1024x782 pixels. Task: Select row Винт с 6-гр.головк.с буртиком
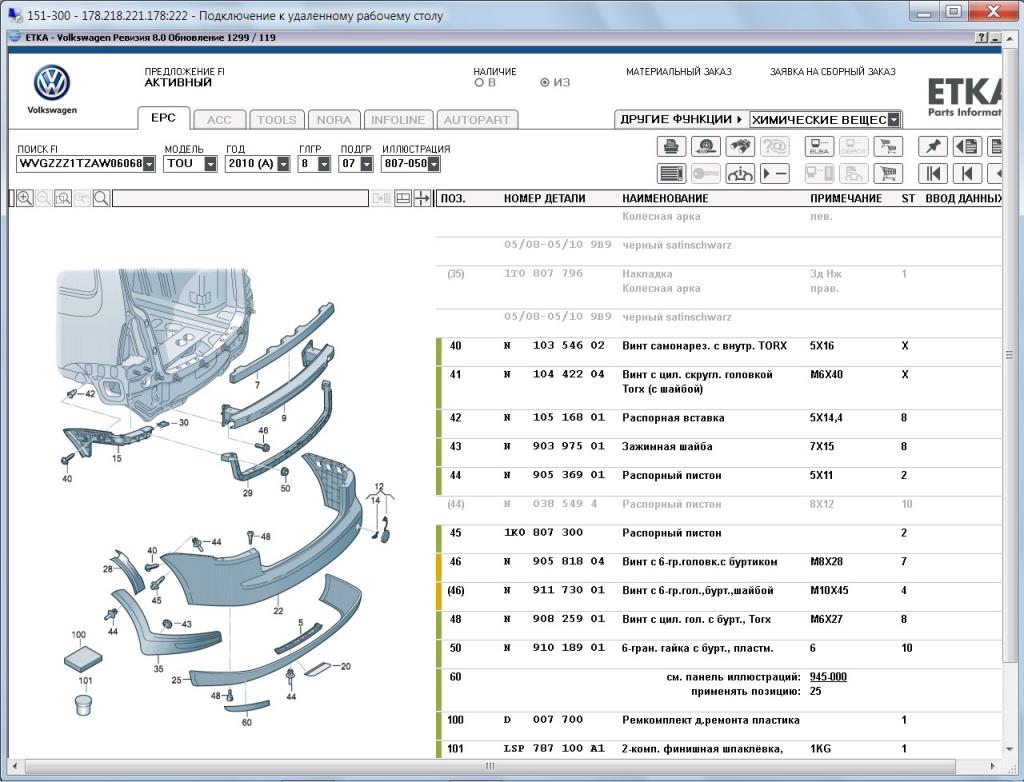(719, 568)
